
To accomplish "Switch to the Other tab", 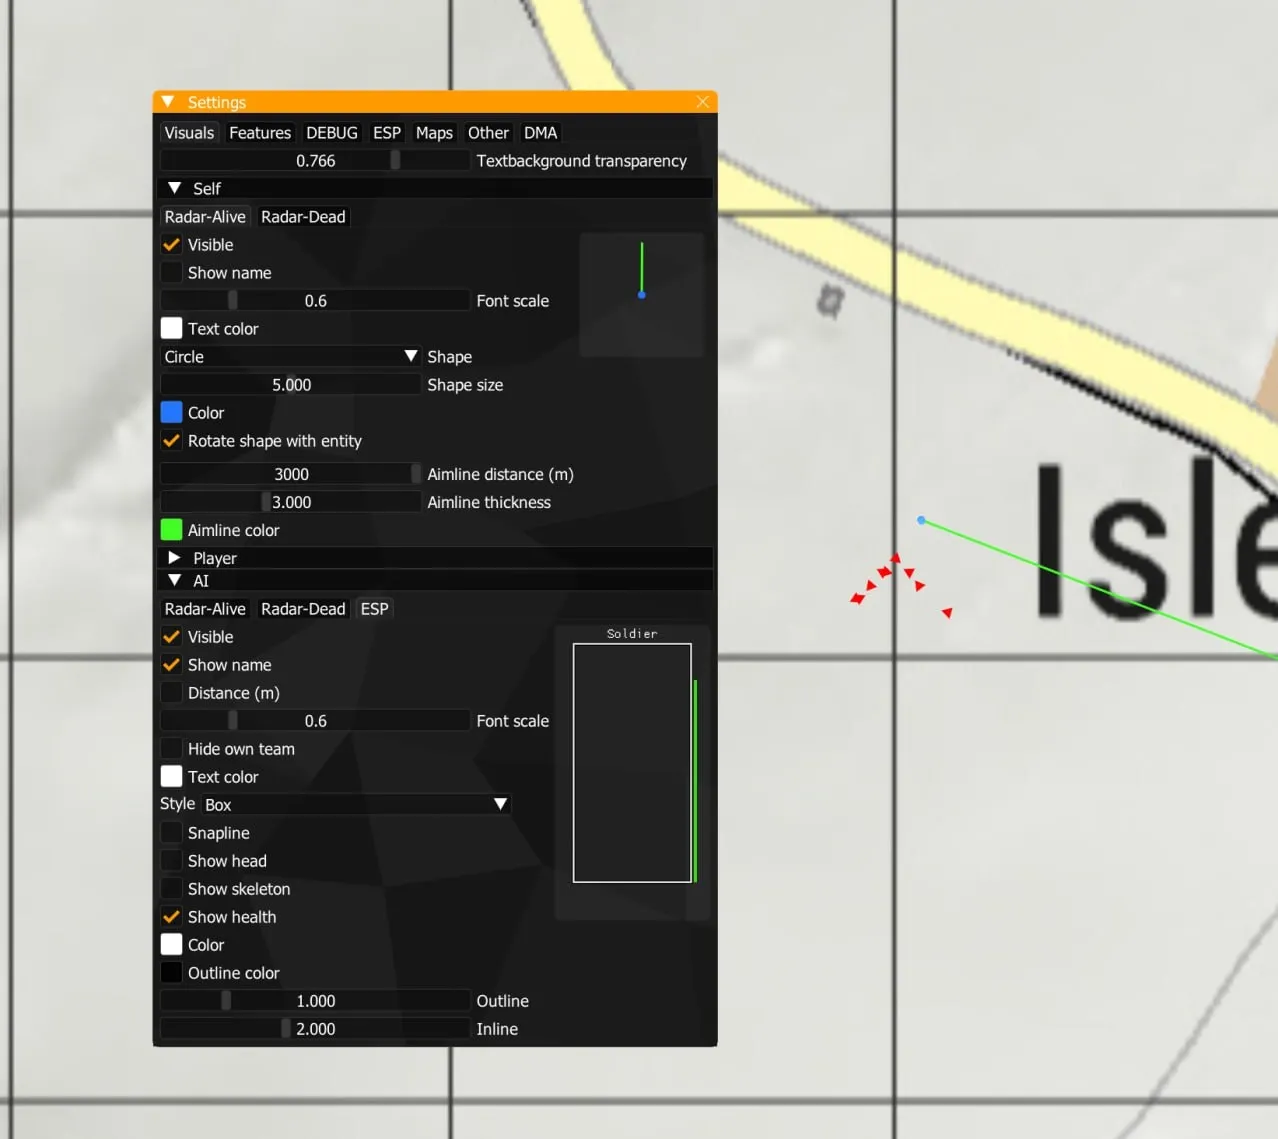I will pyautogui.click(x=488, y=133).
